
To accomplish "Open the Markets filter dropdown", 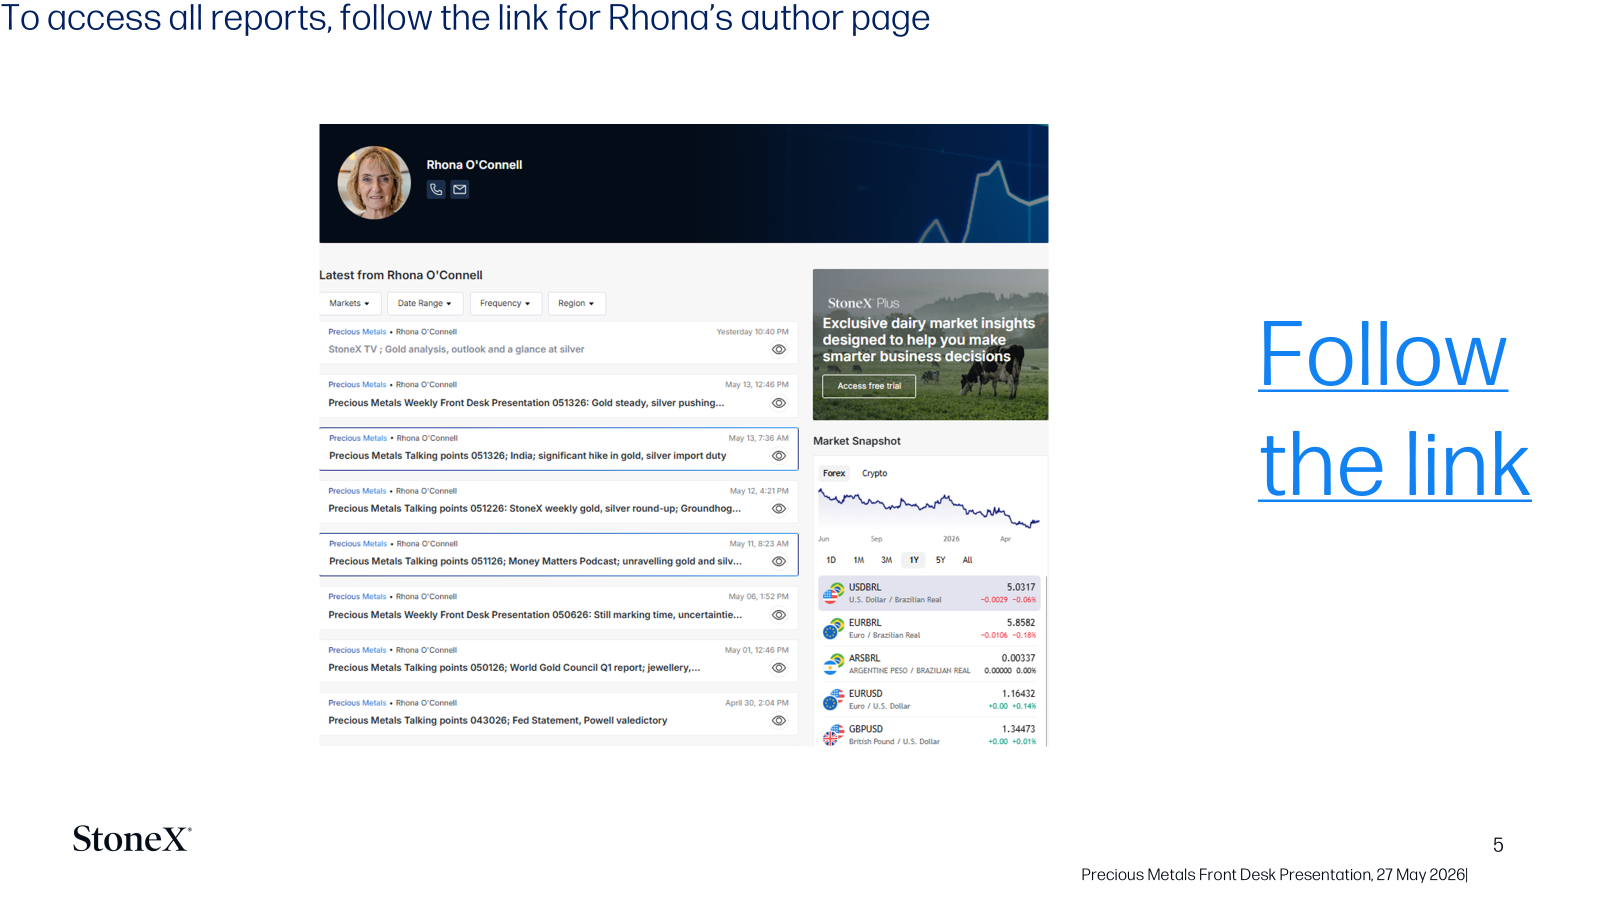I will tap(349, 303).
